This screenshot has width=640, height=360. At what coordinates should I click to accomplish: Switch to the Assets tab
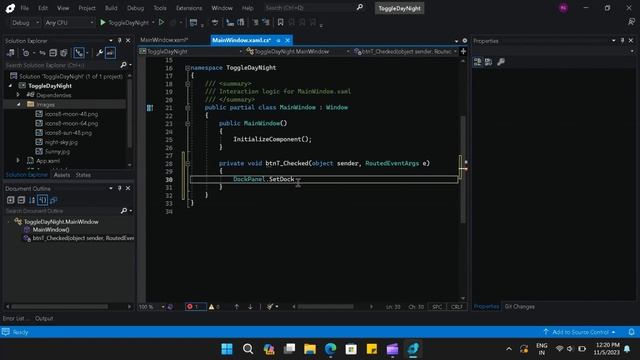[62, 175]
